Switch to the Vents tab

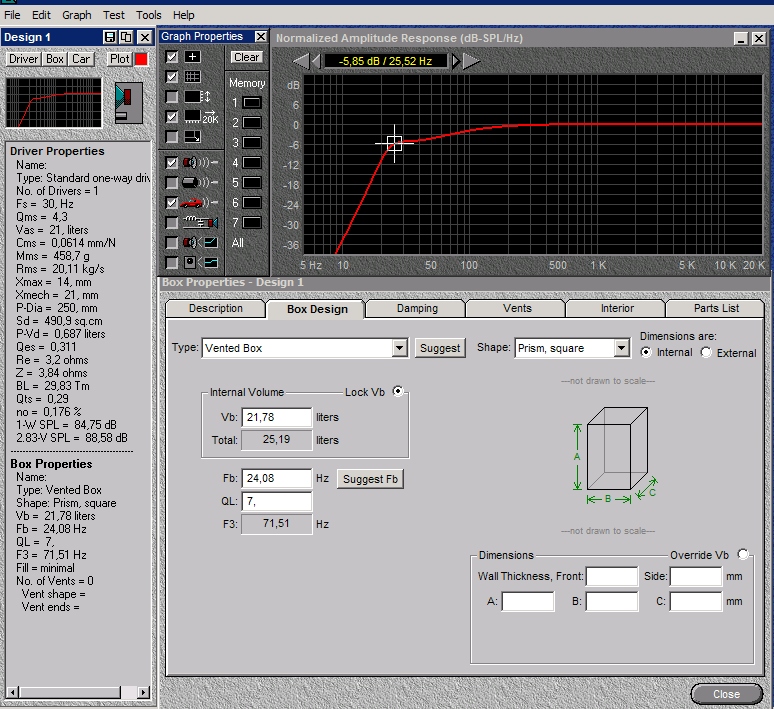[517, 309]
